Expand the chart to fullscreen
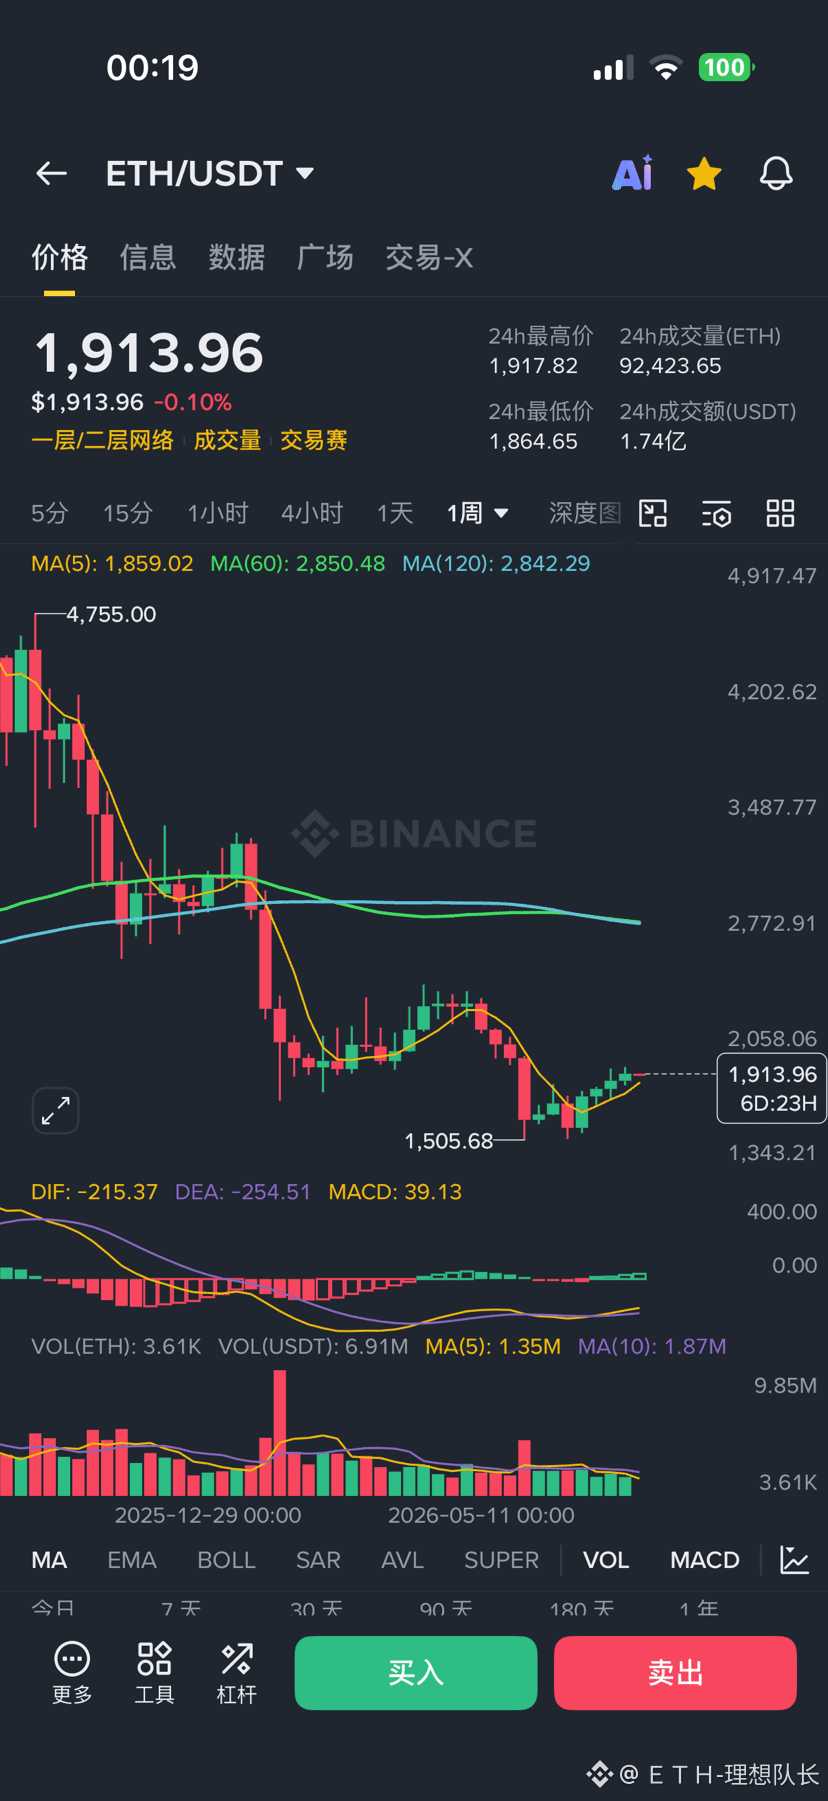This screenshot has height=1801, width=828. coord(56,1110)
